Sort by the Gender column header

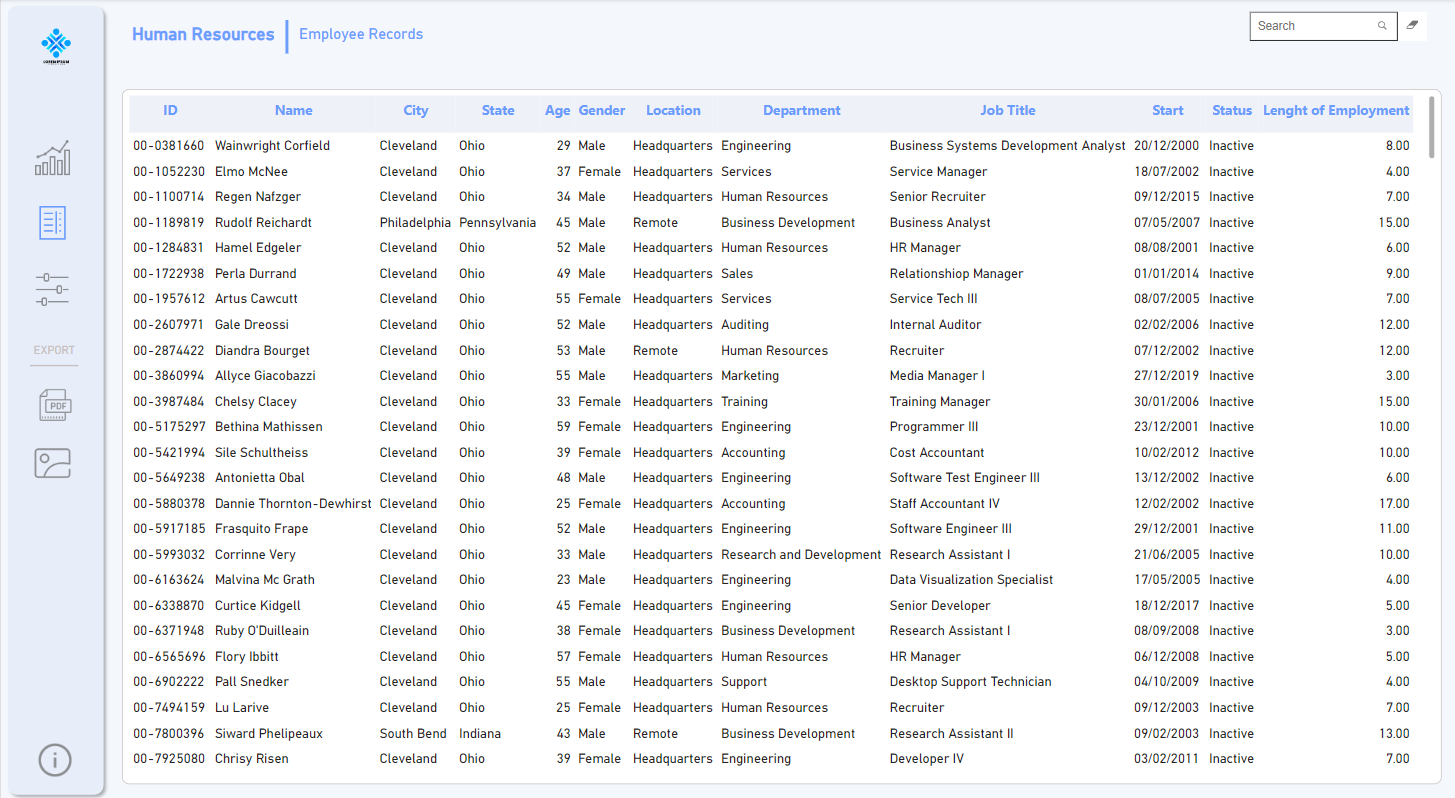[602, 111]
